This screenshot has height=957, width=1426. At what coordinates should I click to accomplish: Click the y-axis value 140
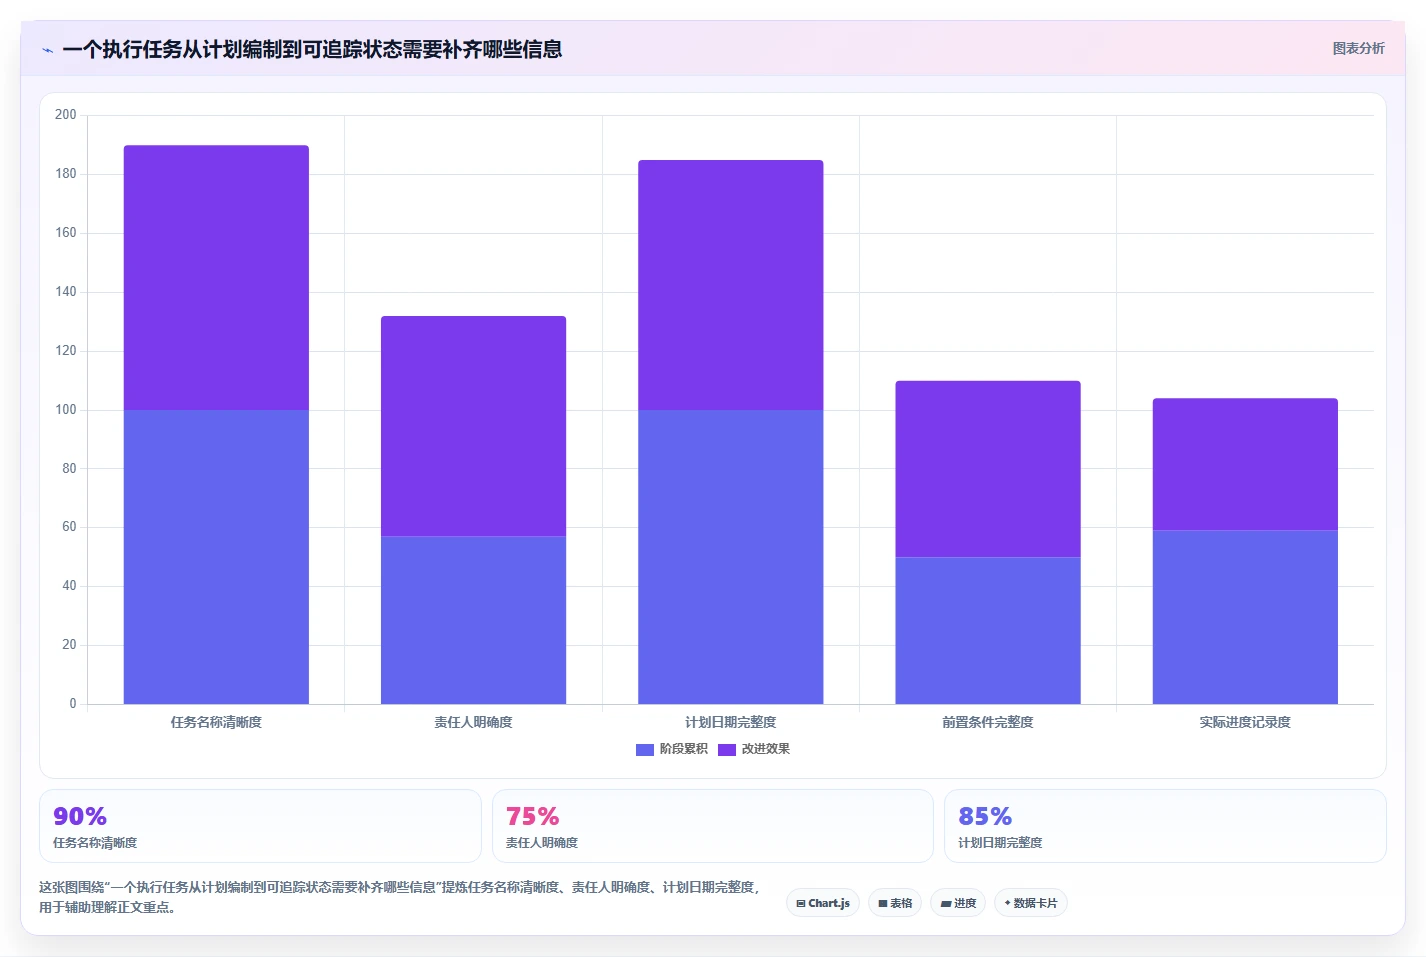(x=66, y=292)
